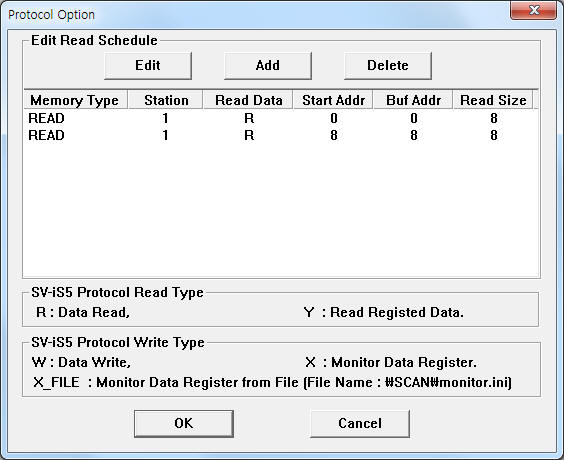Close the Protocol Option window
Image resolution: width=564 pixels, height=460 pixels.
[x=534, y=10]
